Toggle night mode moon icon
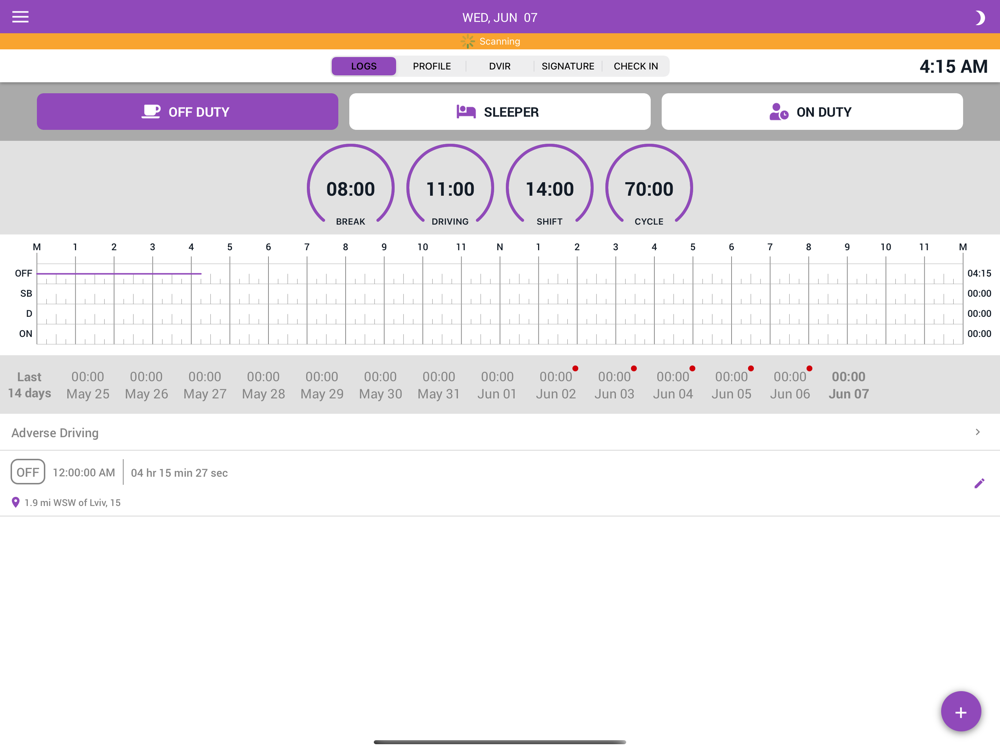The width and height of the screenshot is (1000, 750). click(979, 18)
